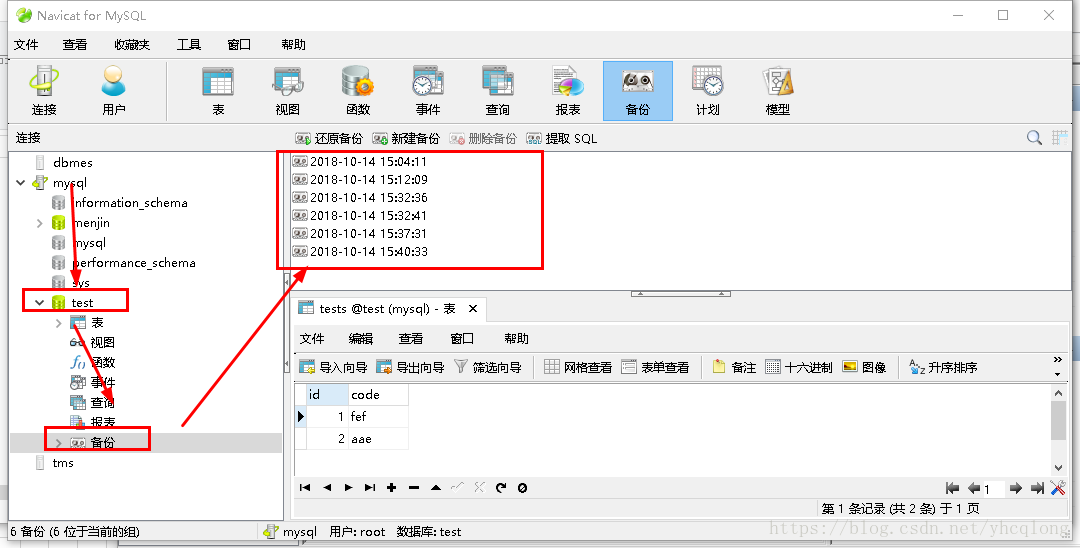
Task: Collapse the mysql connection node
Action: tap(21, 182)
